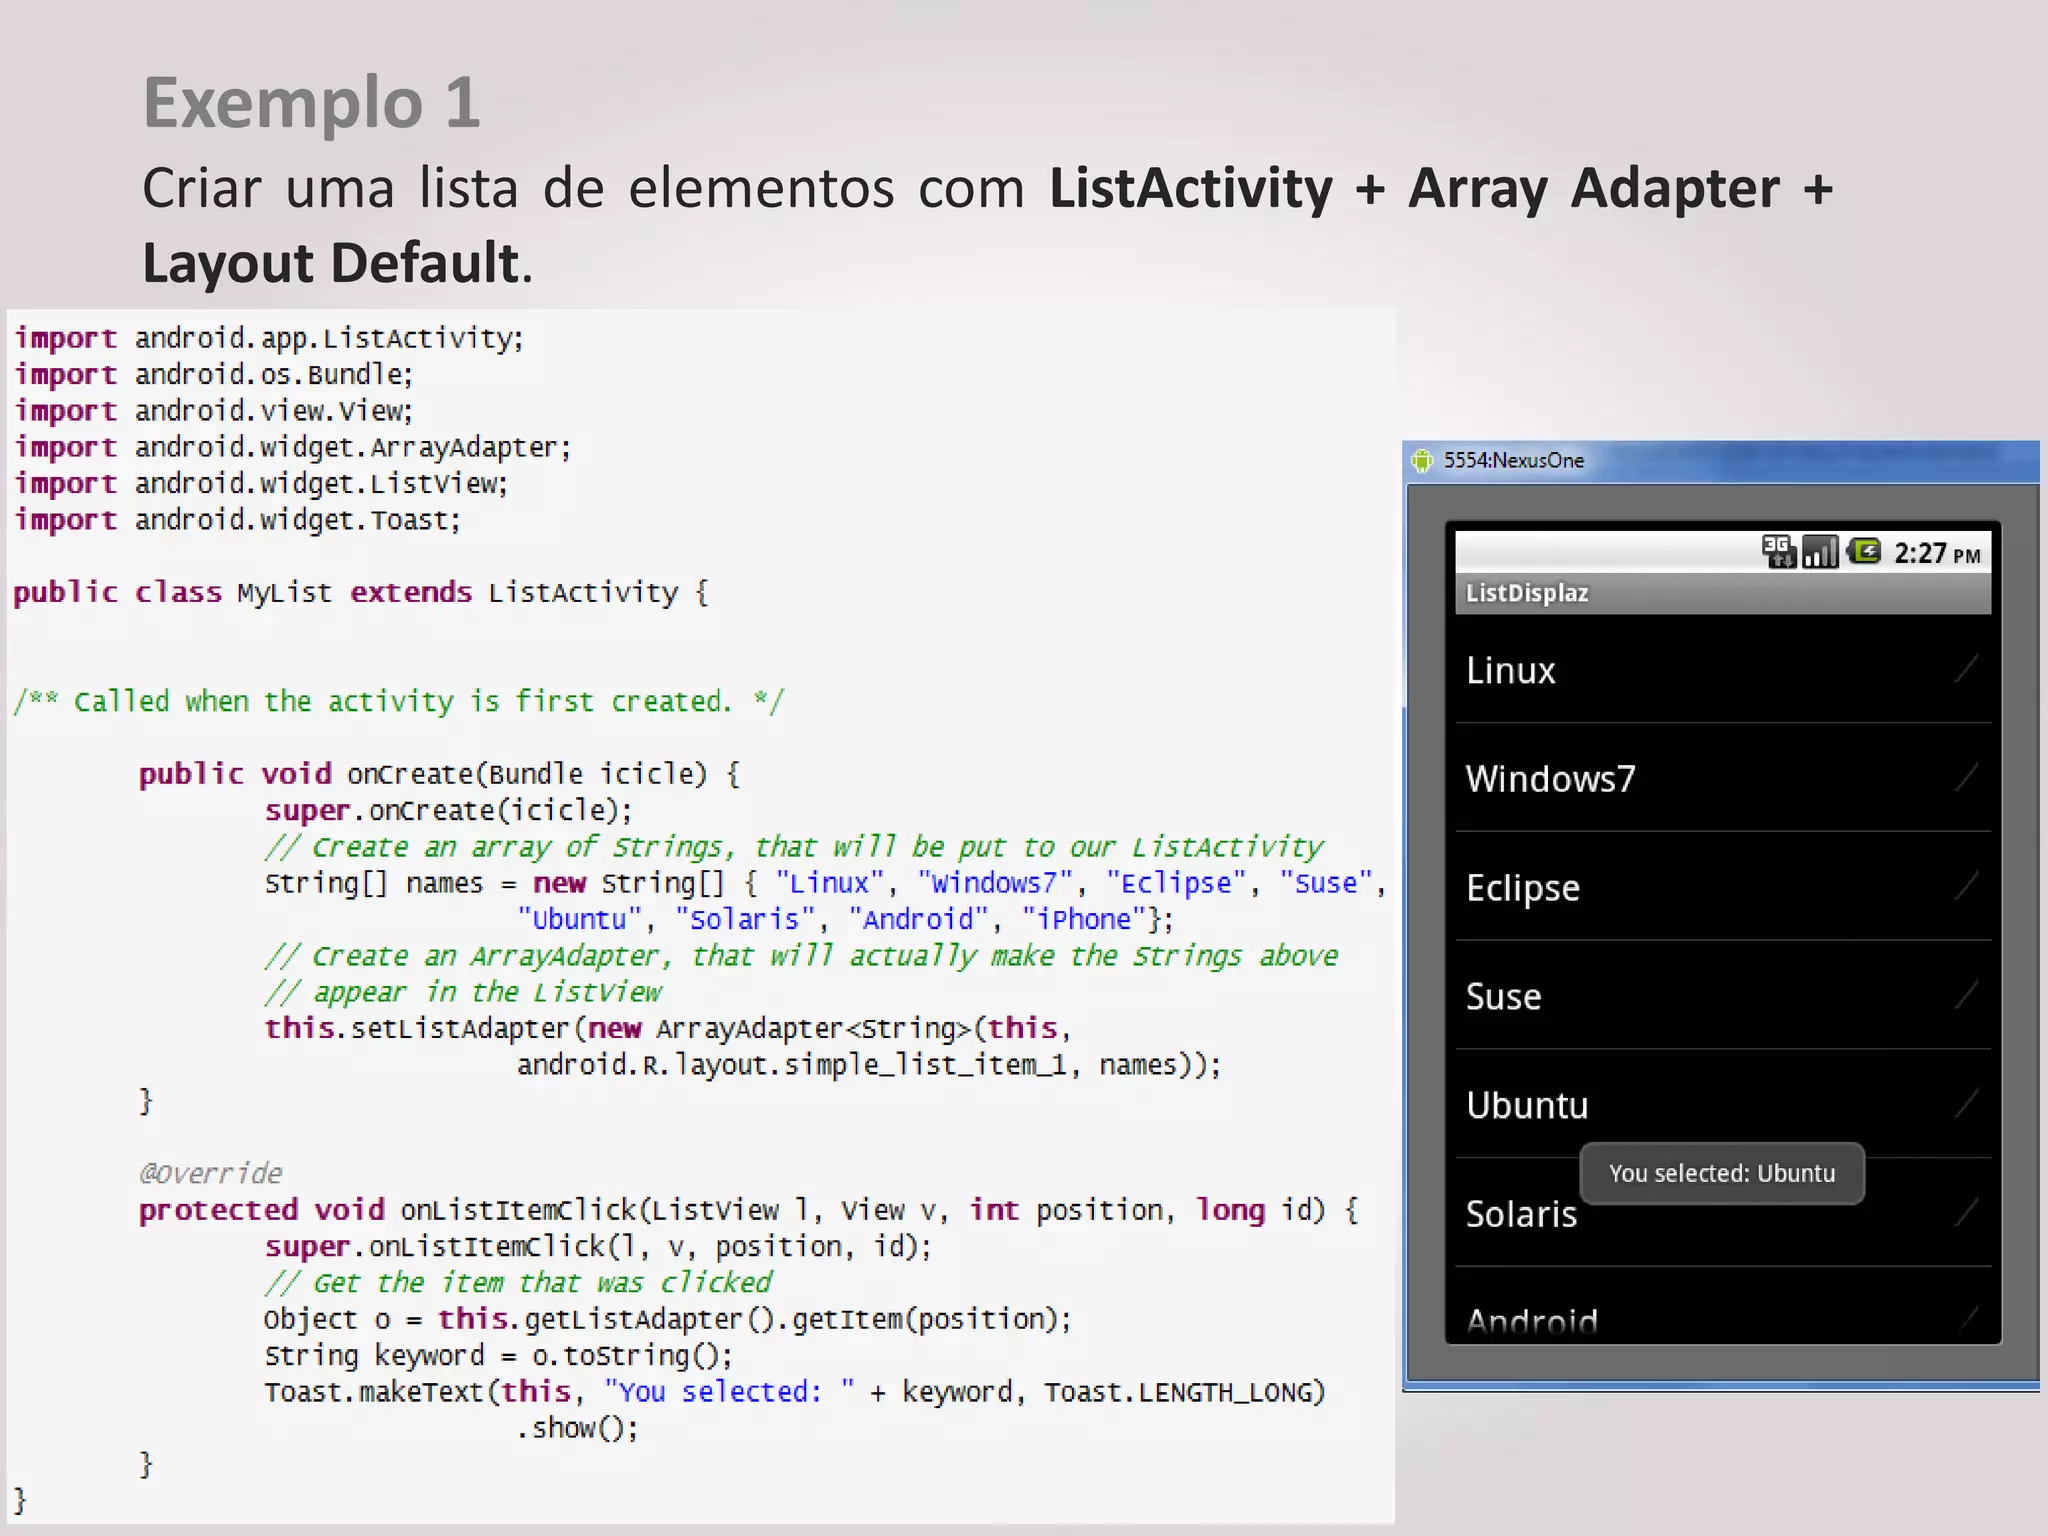Select the Eclipse list item

point(1723,887)
